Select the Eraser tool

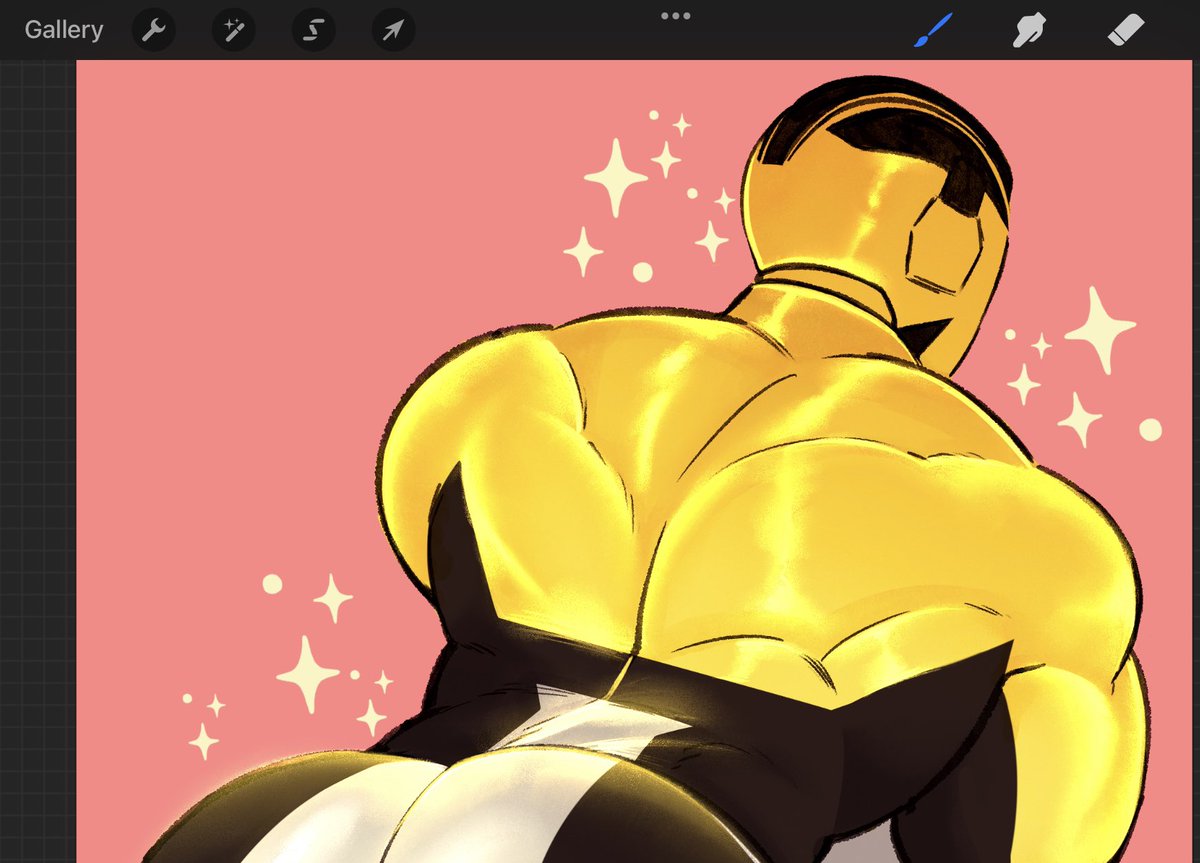tap(1126, 30)
